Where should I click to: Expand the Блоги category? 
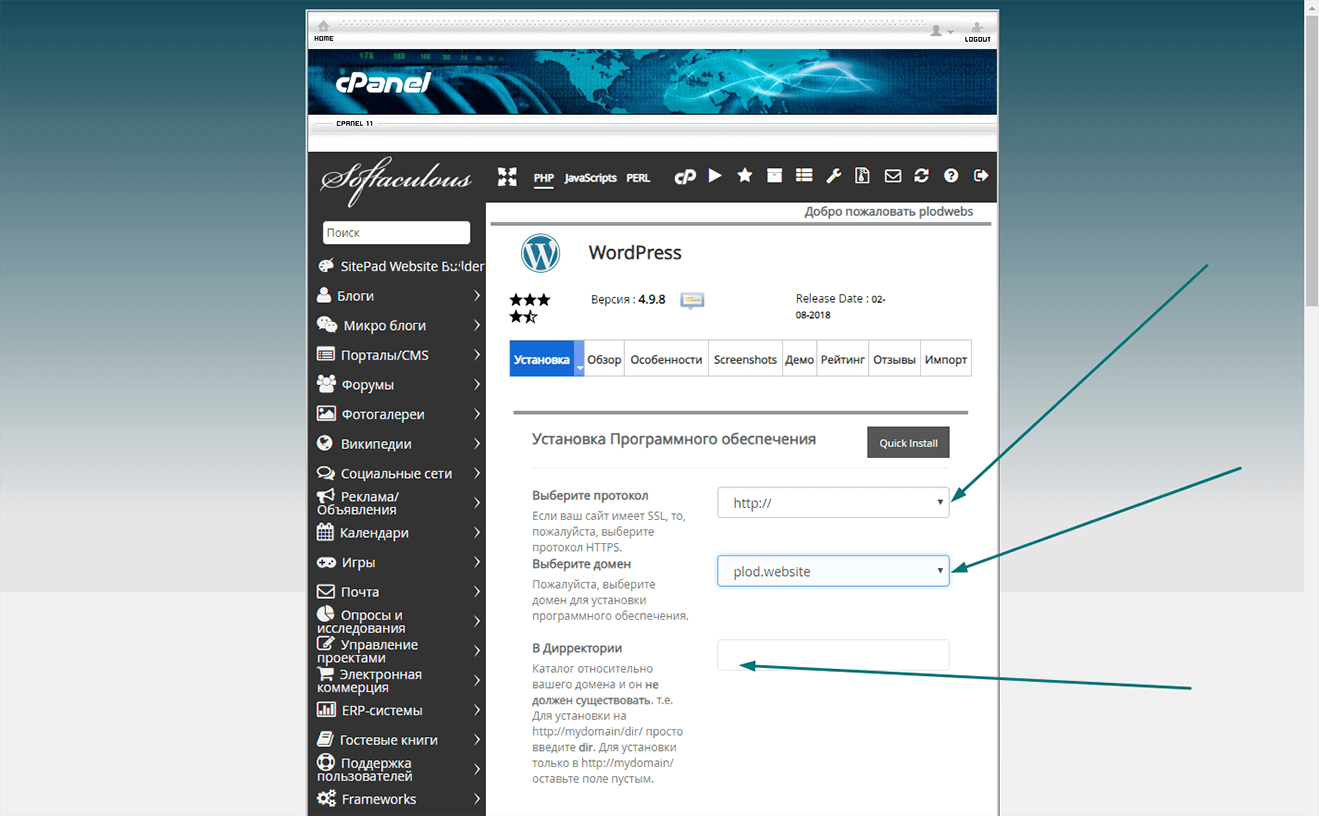click(399, 296)
